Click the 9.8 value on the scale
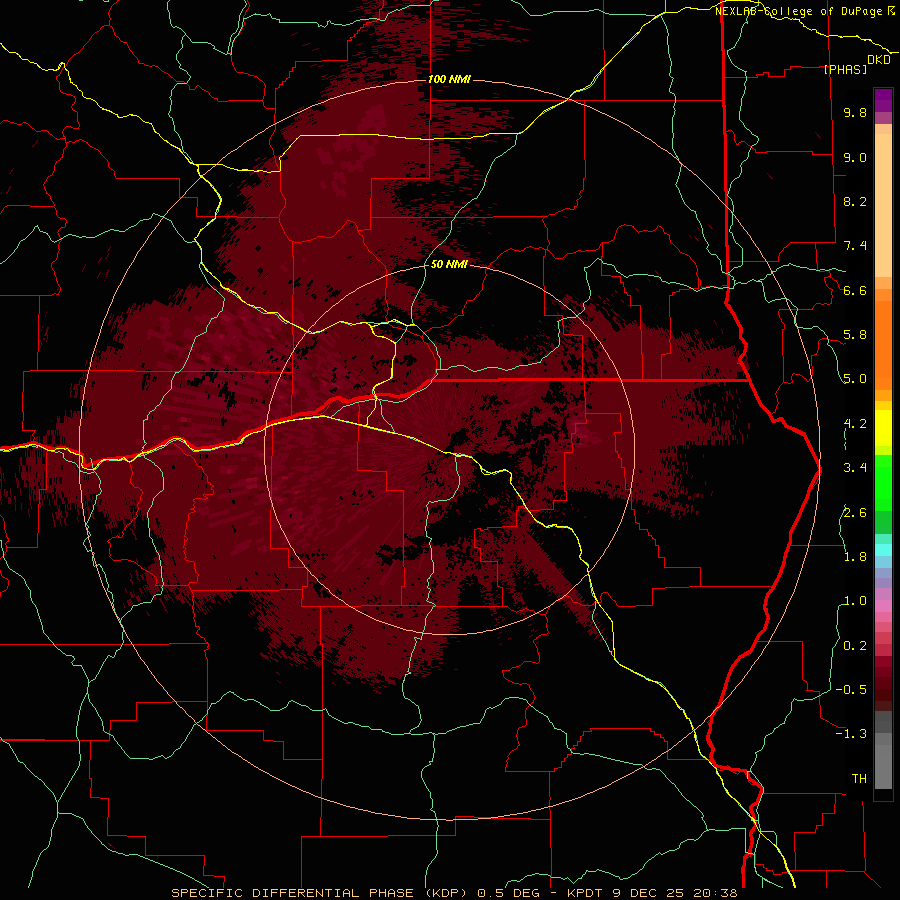The image size is (900, 900). [x=855, y=112]
